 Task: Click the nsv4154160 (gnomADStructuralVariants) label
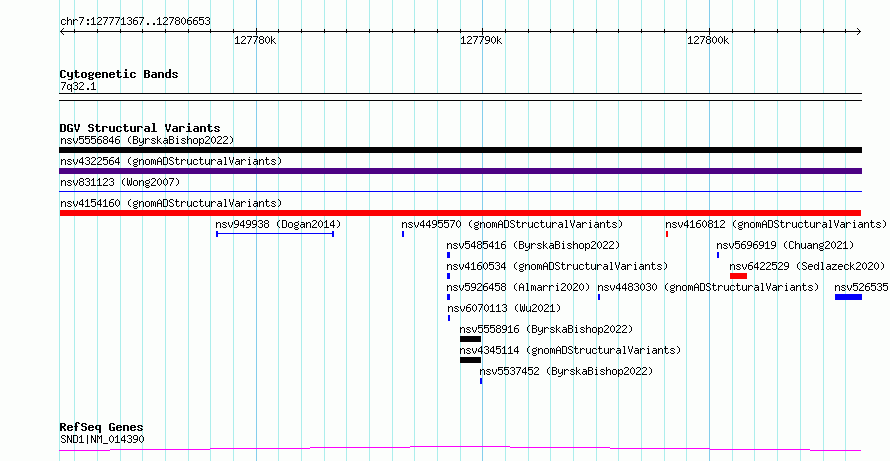pyautogui.click(x=171, y=203)
